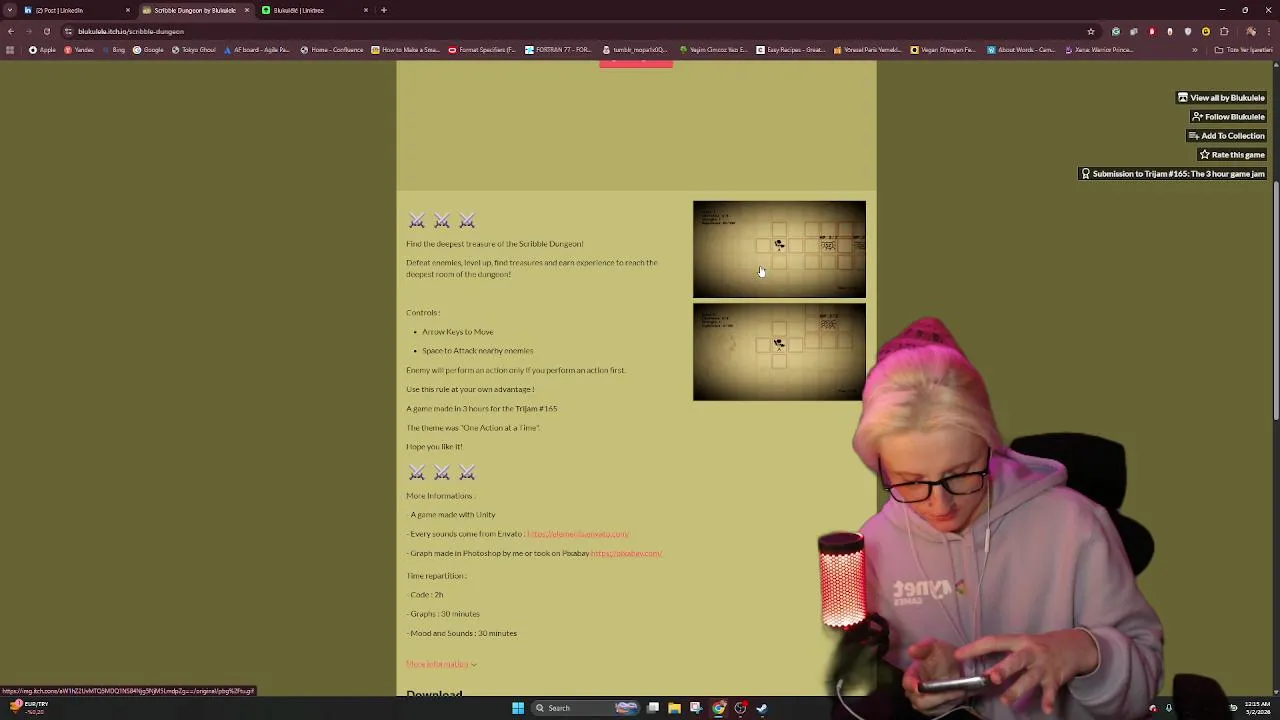This screenshot has height=720, width=1280.
Task: Open the apps grid shortcut in bookmarks bar
Action: (x=10, y=50)
